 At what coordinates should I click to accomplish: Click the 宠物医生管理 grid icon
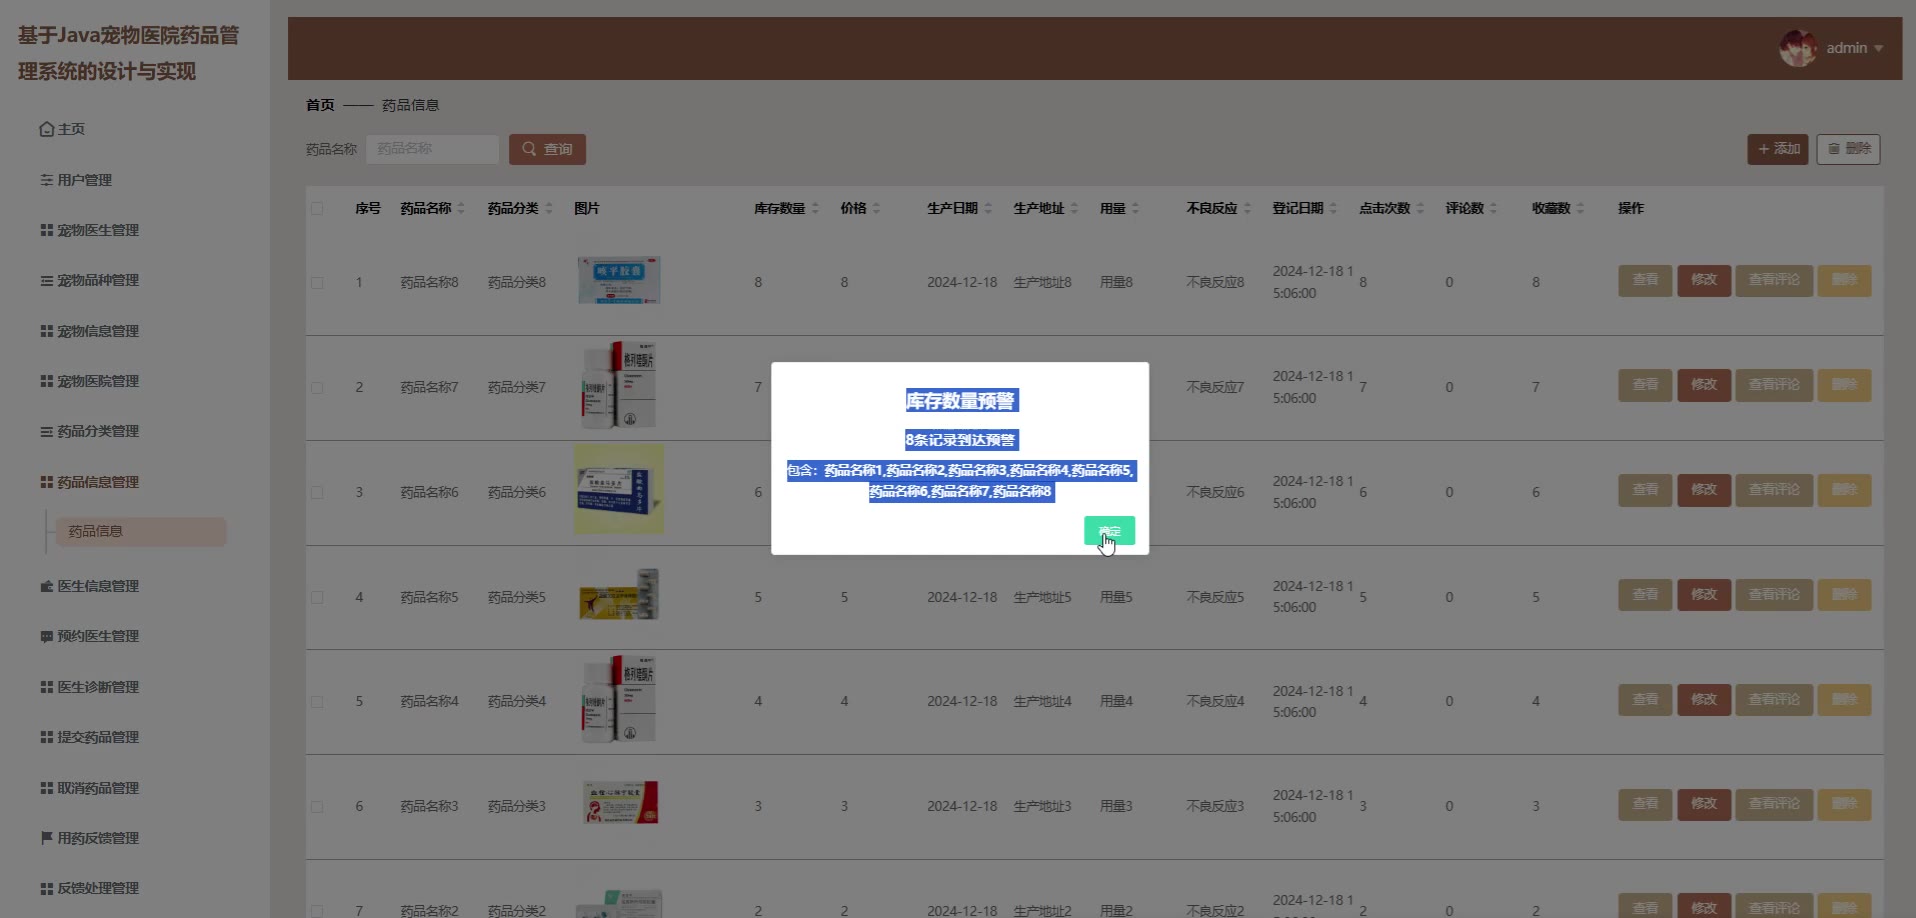[46, 230]
